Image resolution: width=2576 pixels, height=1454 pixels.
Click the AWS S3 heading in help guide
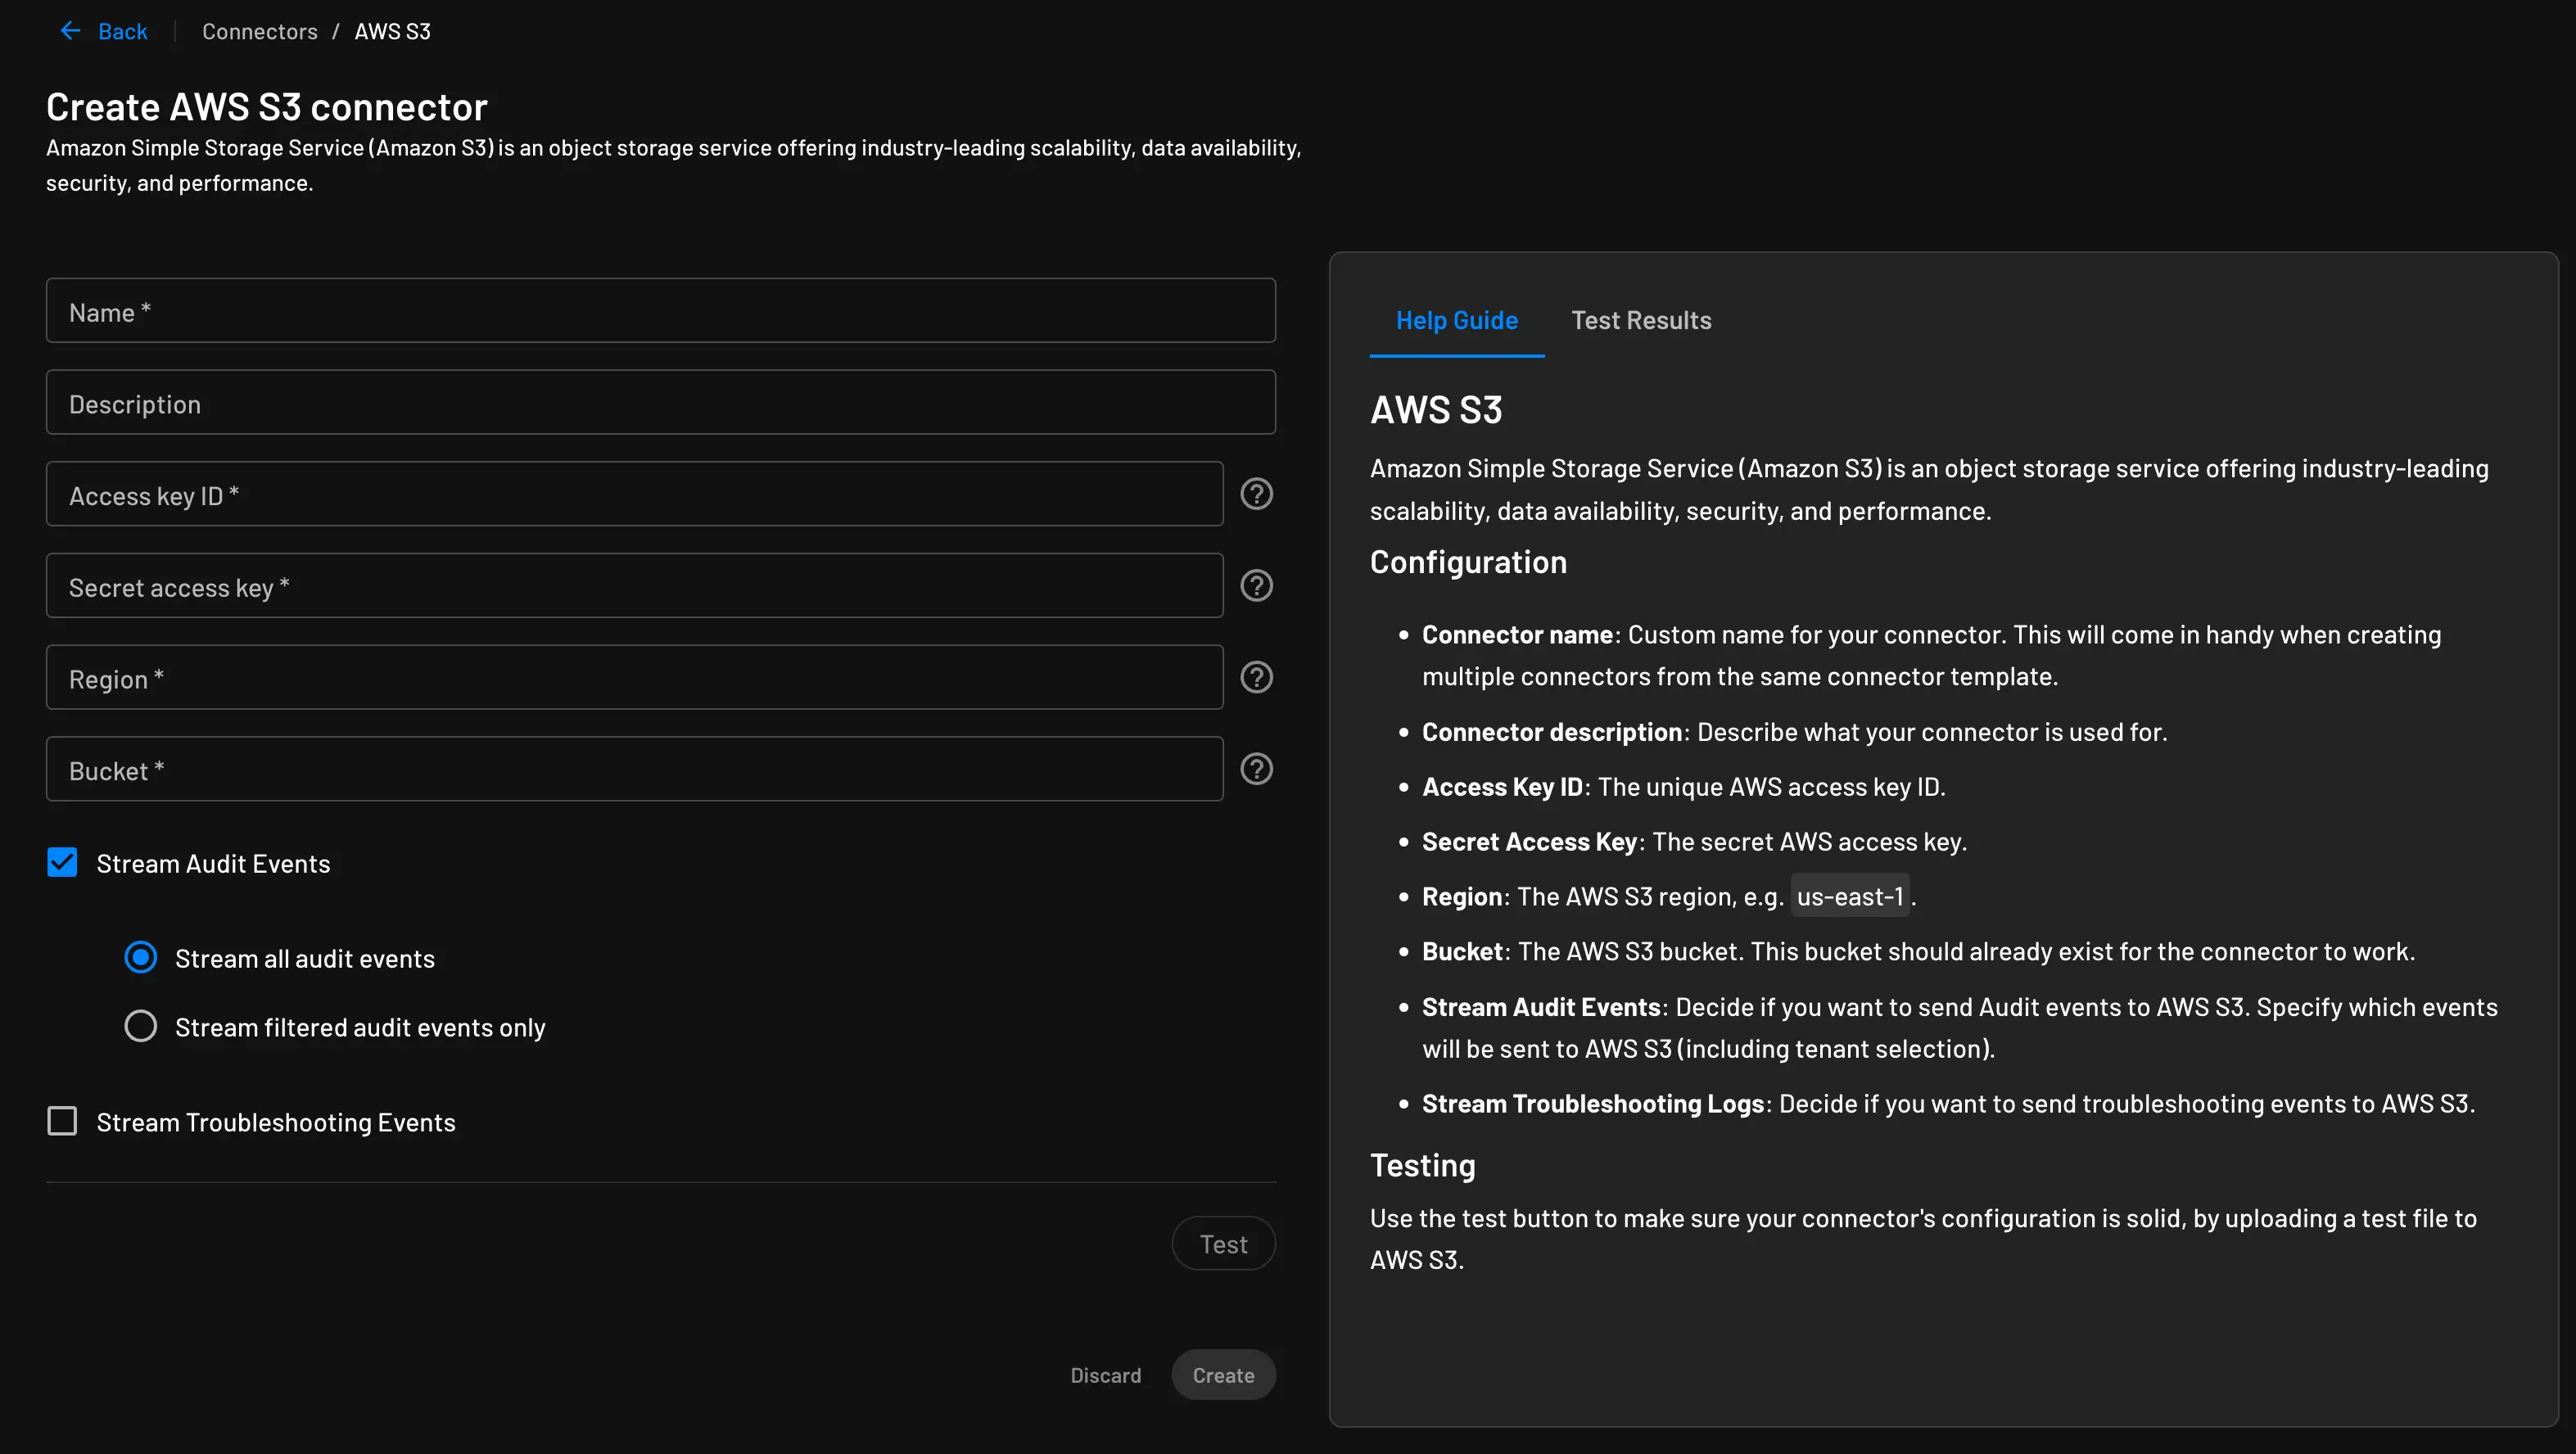[1435, 410]
